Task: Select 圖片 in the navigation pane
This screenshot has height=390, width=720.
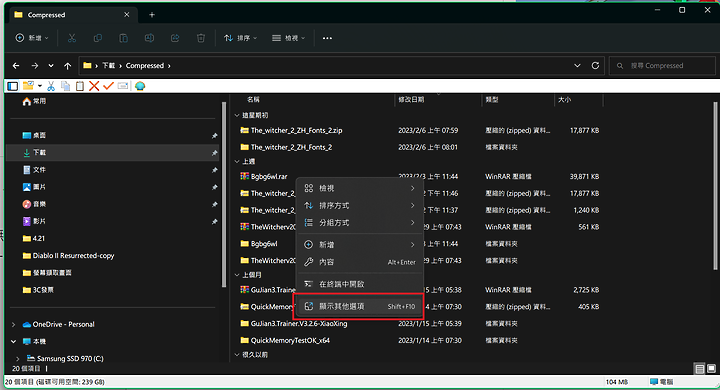Action: 39,187
